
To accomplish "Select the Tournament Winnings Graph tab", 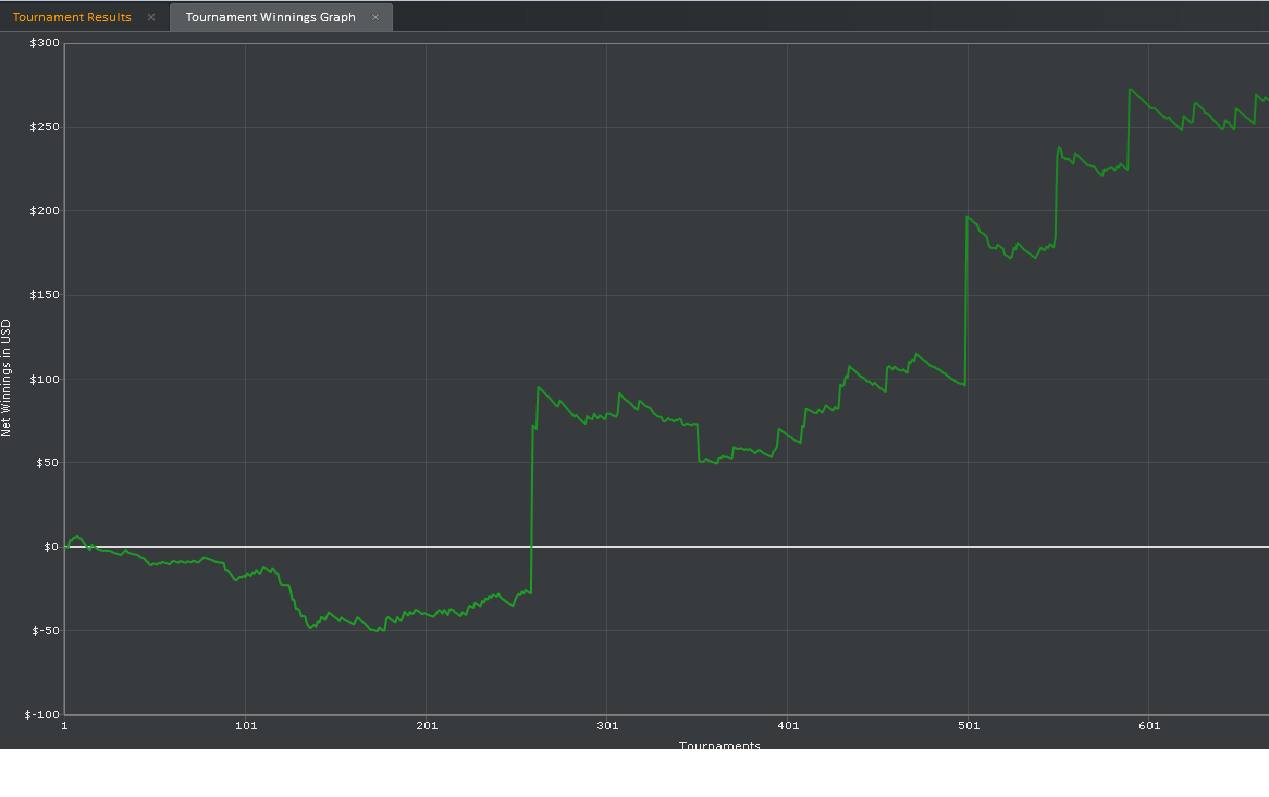I will click(270, 17).
